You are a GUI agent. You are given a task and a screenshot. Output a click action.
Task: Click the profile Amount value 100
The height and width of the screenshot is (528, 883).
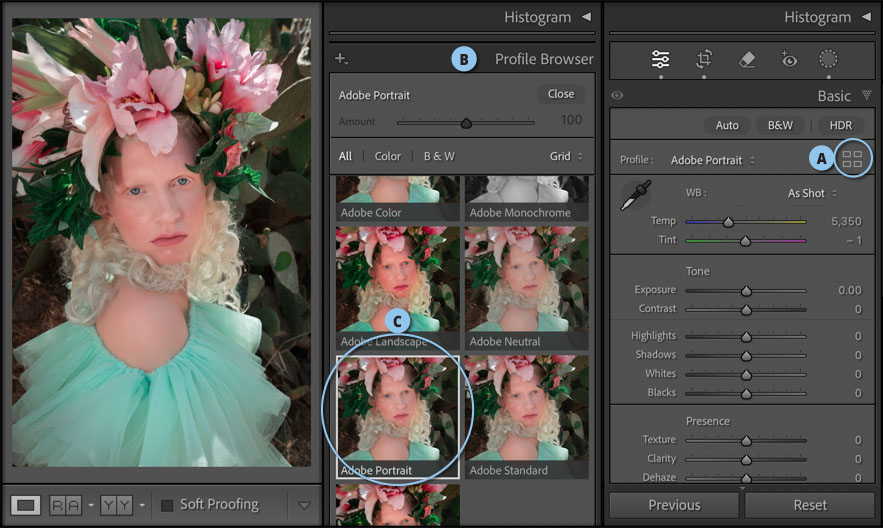pyautogui.click(x=571, y=120)
